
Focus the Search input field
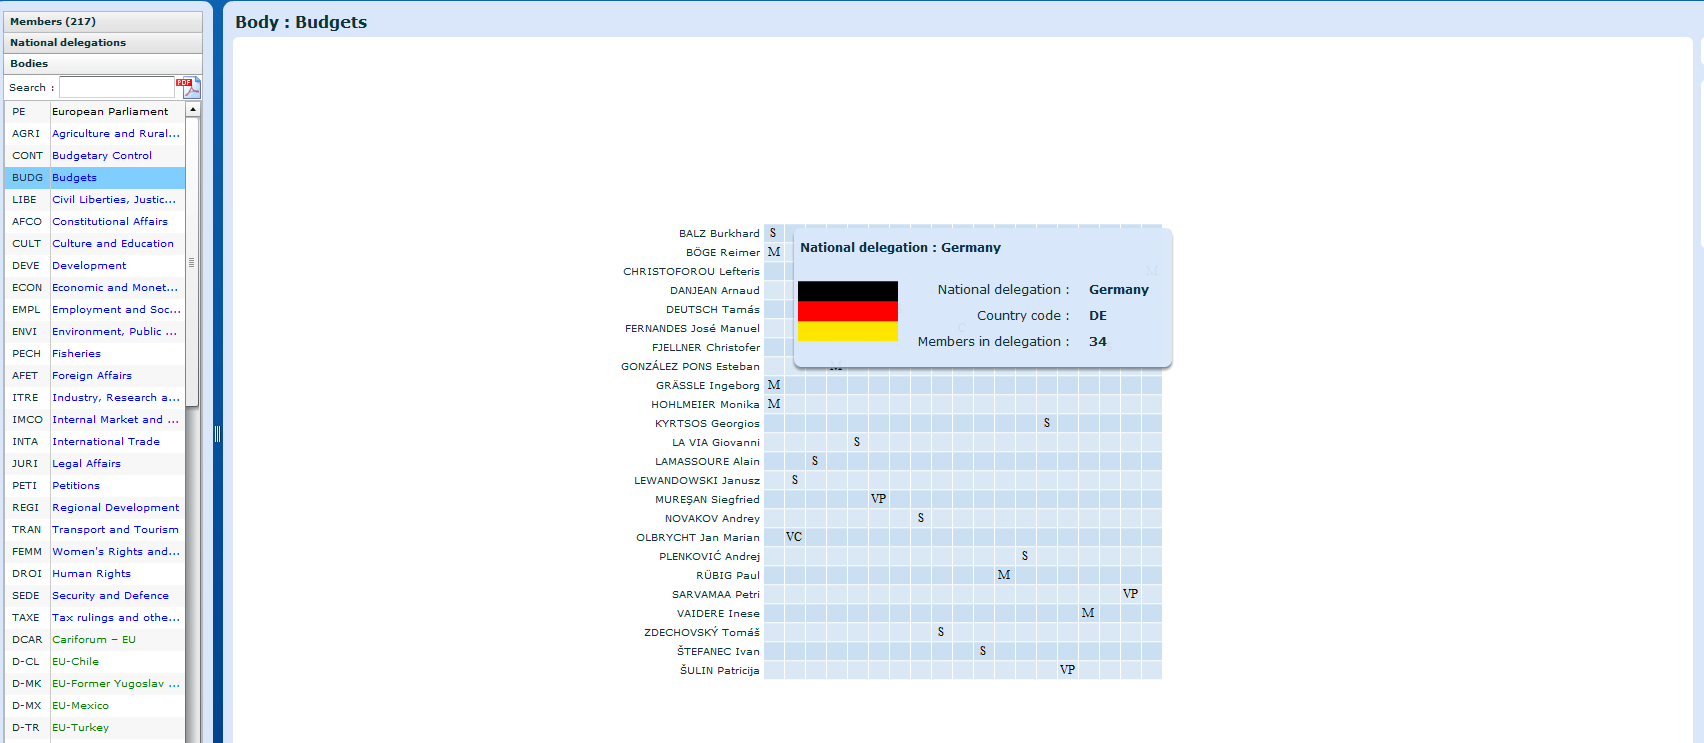click(x=116, y=87)
